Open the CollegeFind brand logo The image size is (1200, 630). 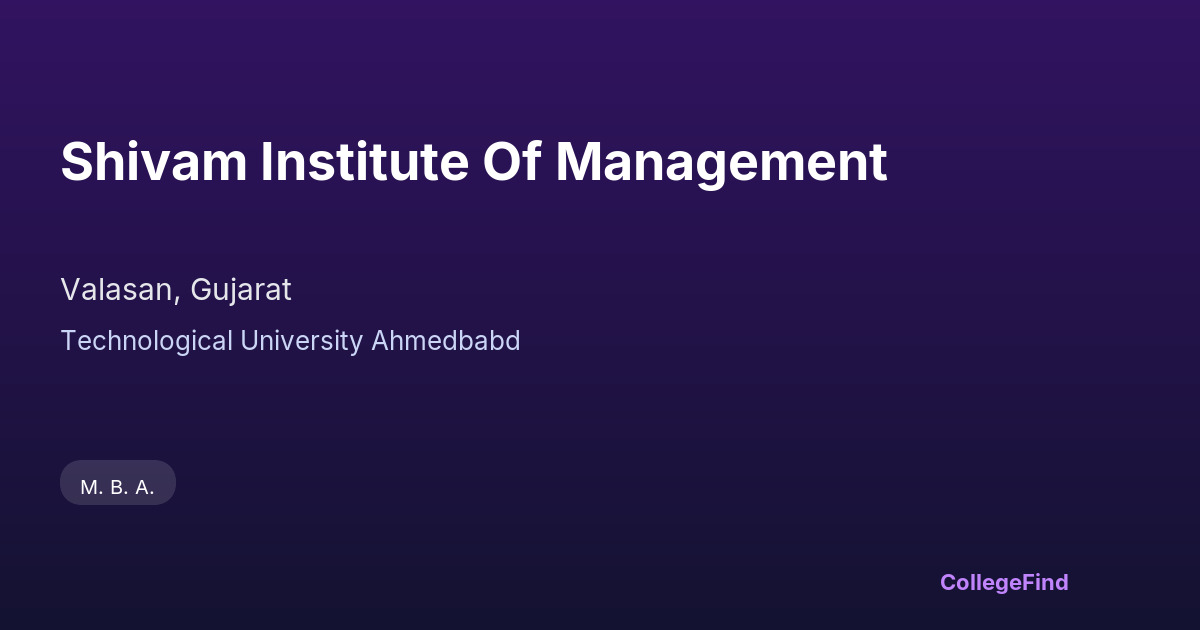pyautogui.click(x=1004, y=582)
